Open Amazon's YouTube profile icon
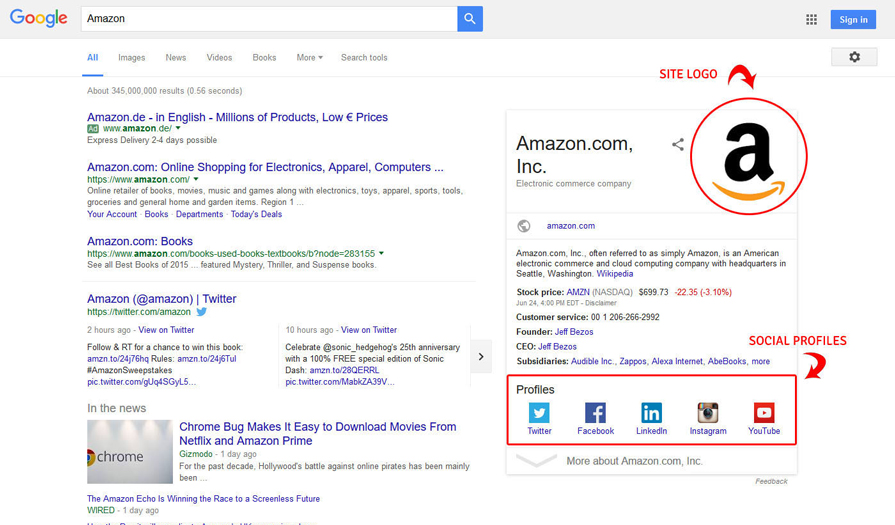 click(764, 413)
